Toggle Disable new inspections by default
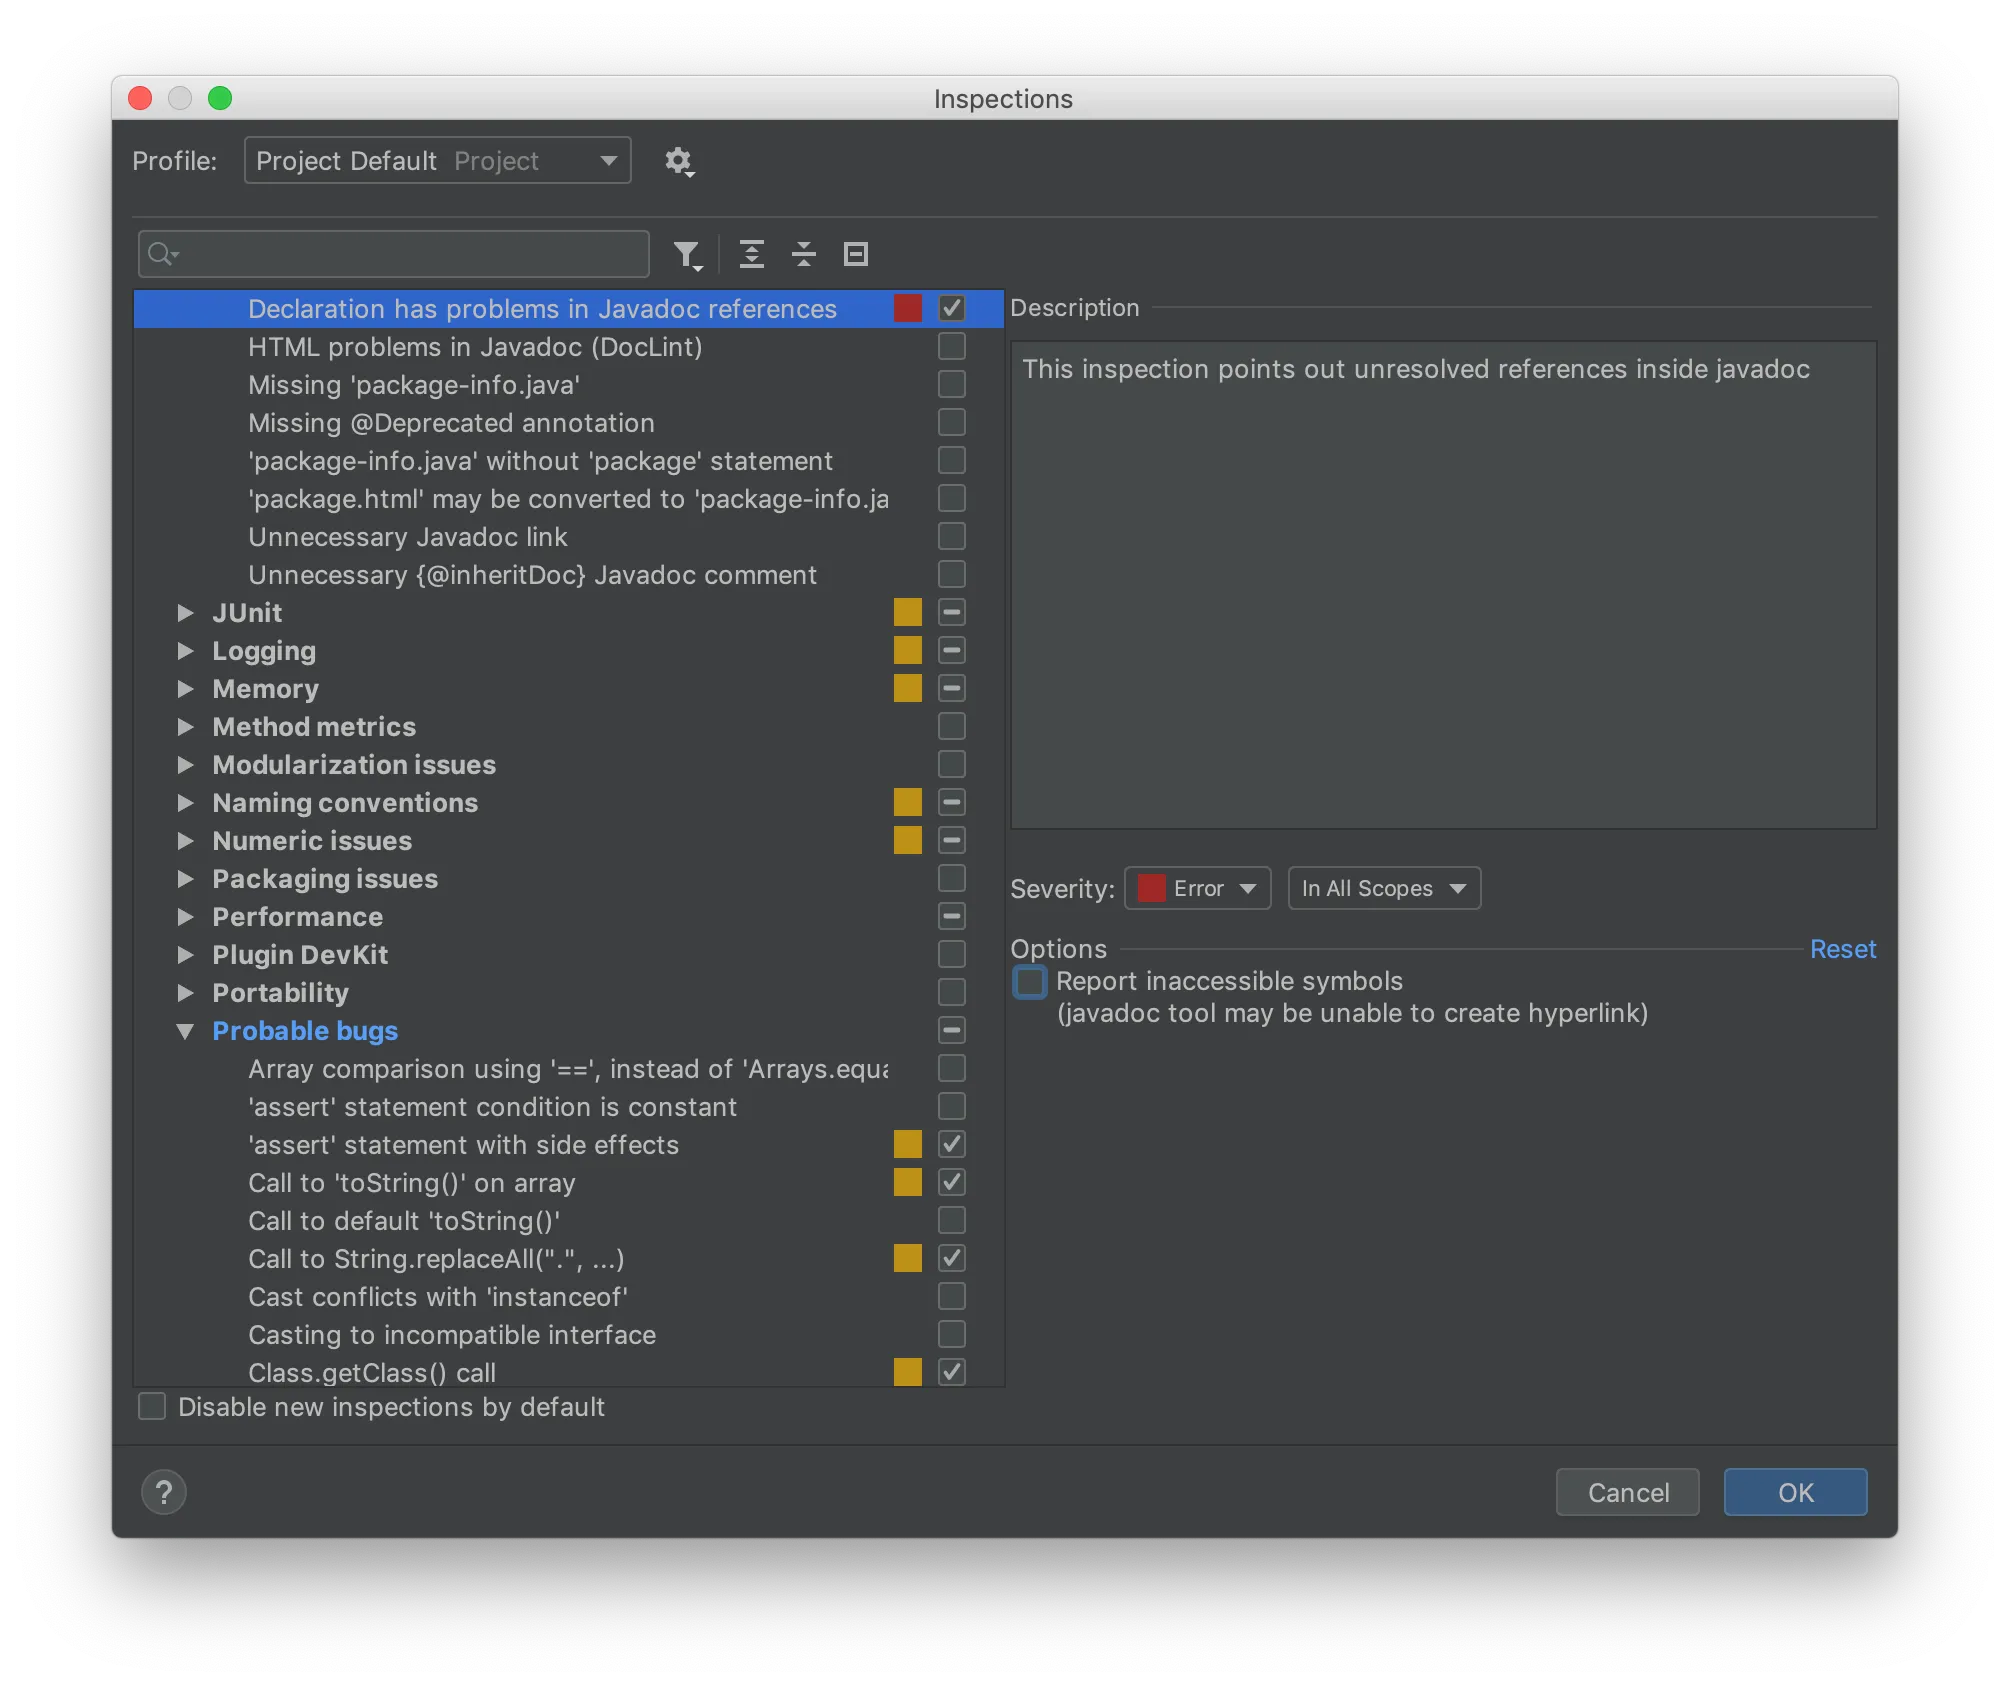2010x1686 pixels. click(152, 1407)
